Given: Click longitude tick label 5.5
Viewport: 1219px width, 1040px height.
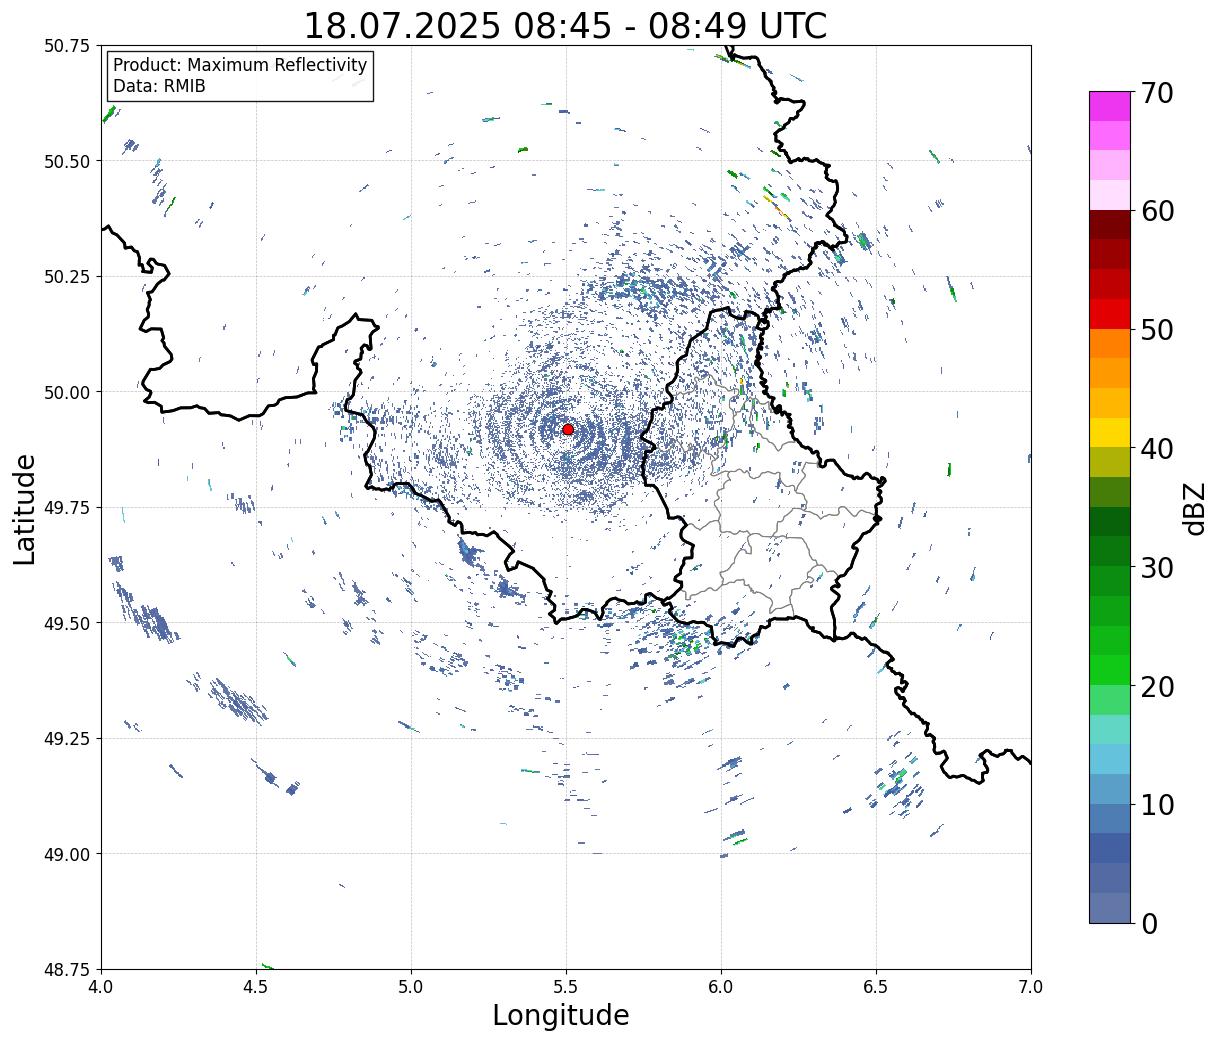Looking at the screenshot, I should (x=566, y=987).
